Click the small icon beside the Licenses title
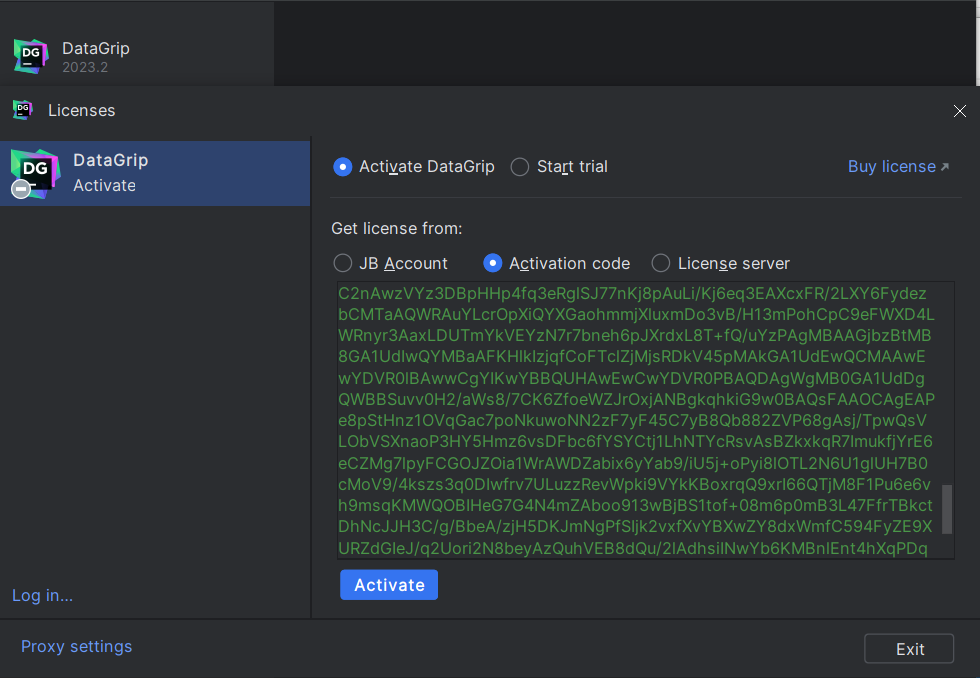The width and height of the screenshot is (980, 678). [23, 110]
